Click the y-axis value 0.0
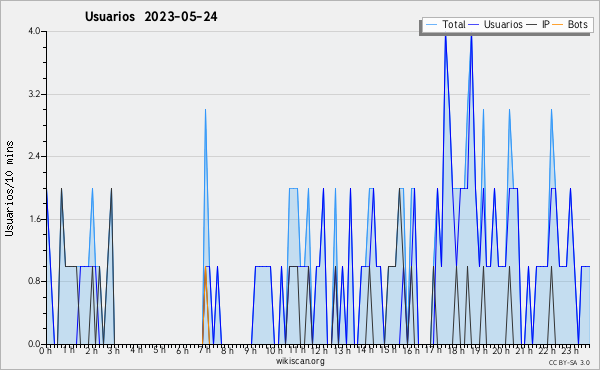Screen dimensions: 600x370 tap(34, 344)
